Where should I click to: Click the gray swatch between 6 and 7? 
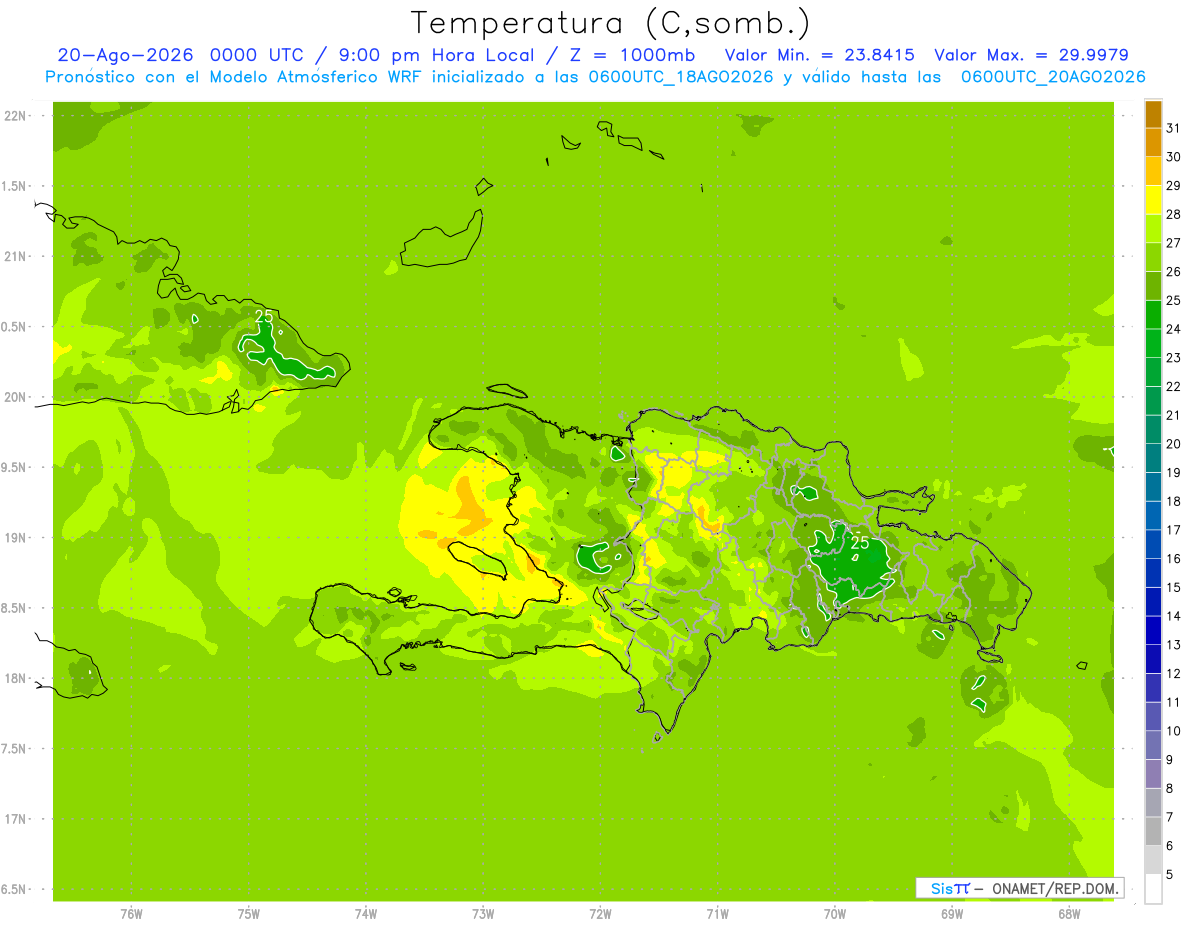pyautogui.click(x=1153, y=831)
